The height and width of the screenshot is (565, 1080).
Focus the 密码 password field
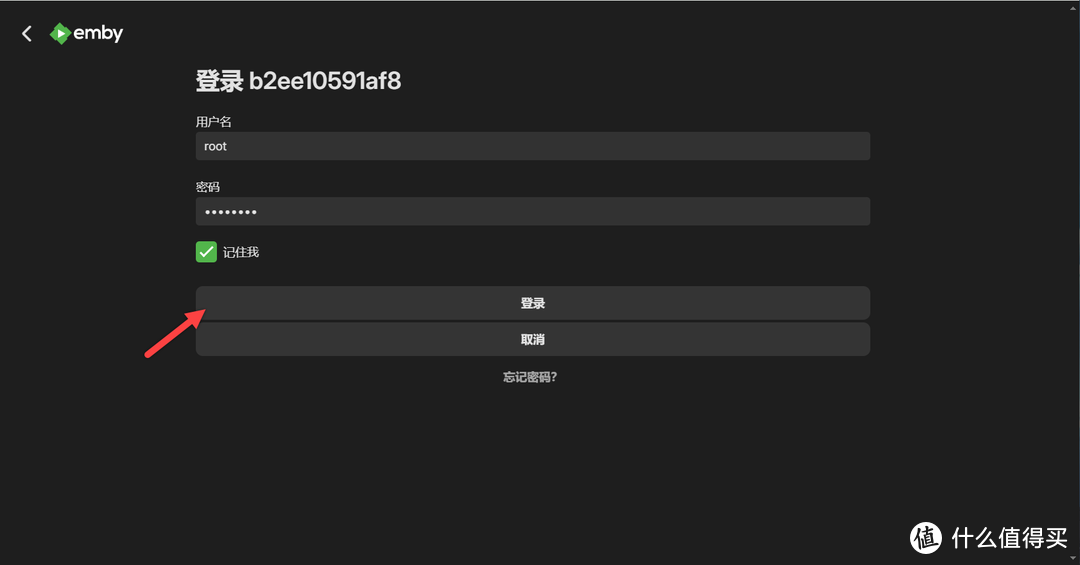coord(532,212)
